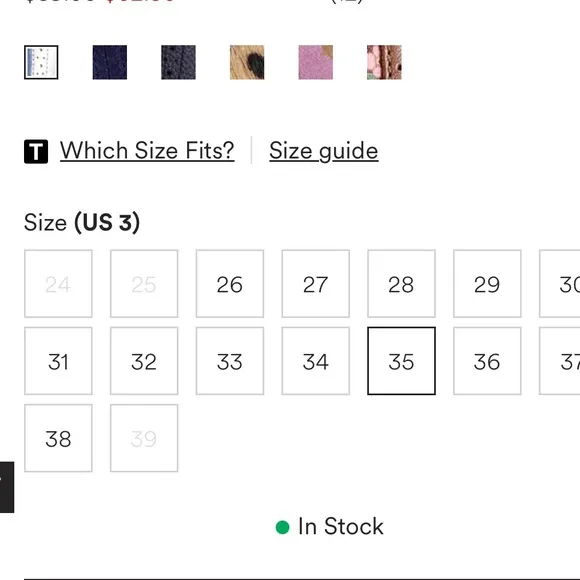Click the black tab at left edge

(x=7, y=487)
